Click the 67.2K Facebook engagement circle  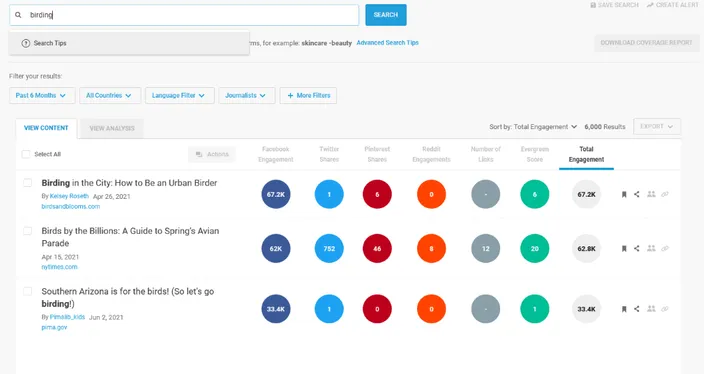(276, 194)
